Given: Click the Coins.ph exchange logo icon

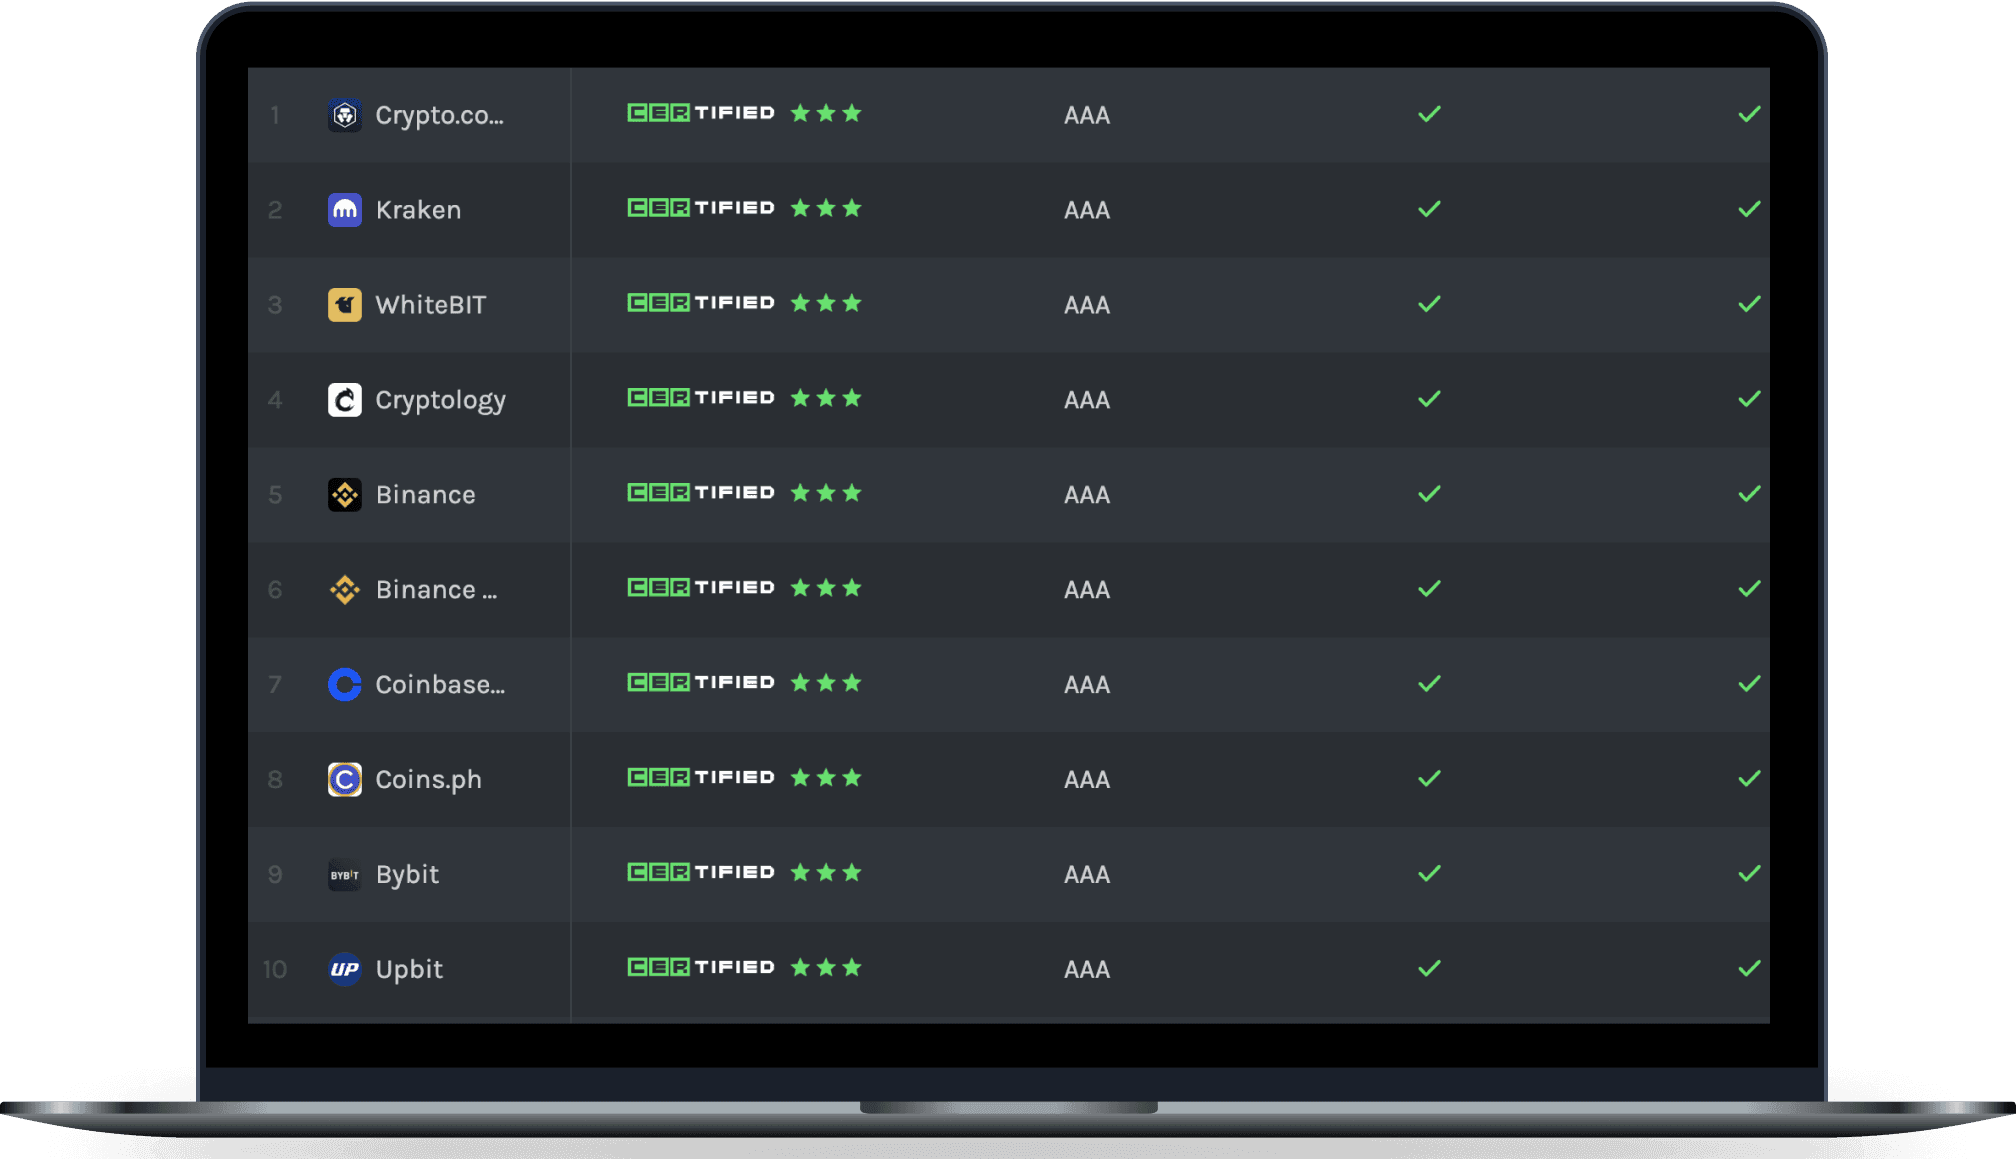Looking at the screenshot, I should [345, 779].
